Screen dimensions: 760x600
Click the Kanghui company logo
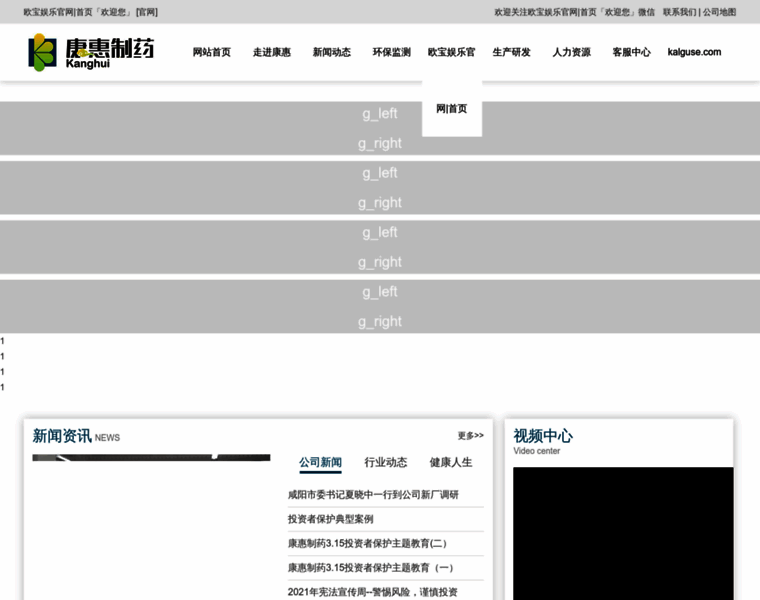pos(91,52)
